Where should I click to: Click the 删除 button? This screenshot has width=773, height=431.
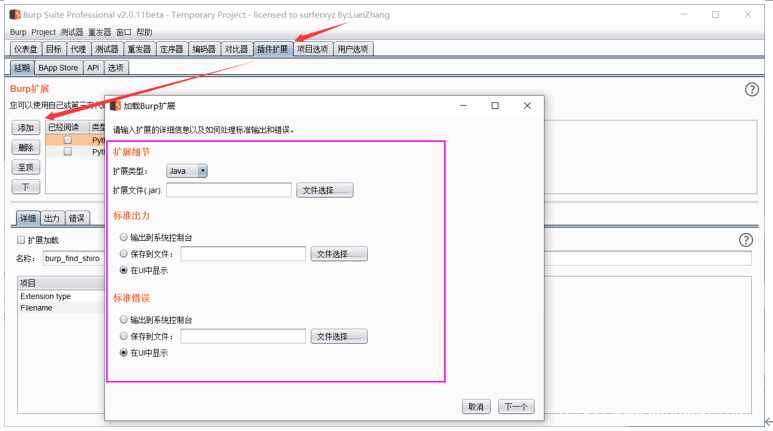(26, 147)
